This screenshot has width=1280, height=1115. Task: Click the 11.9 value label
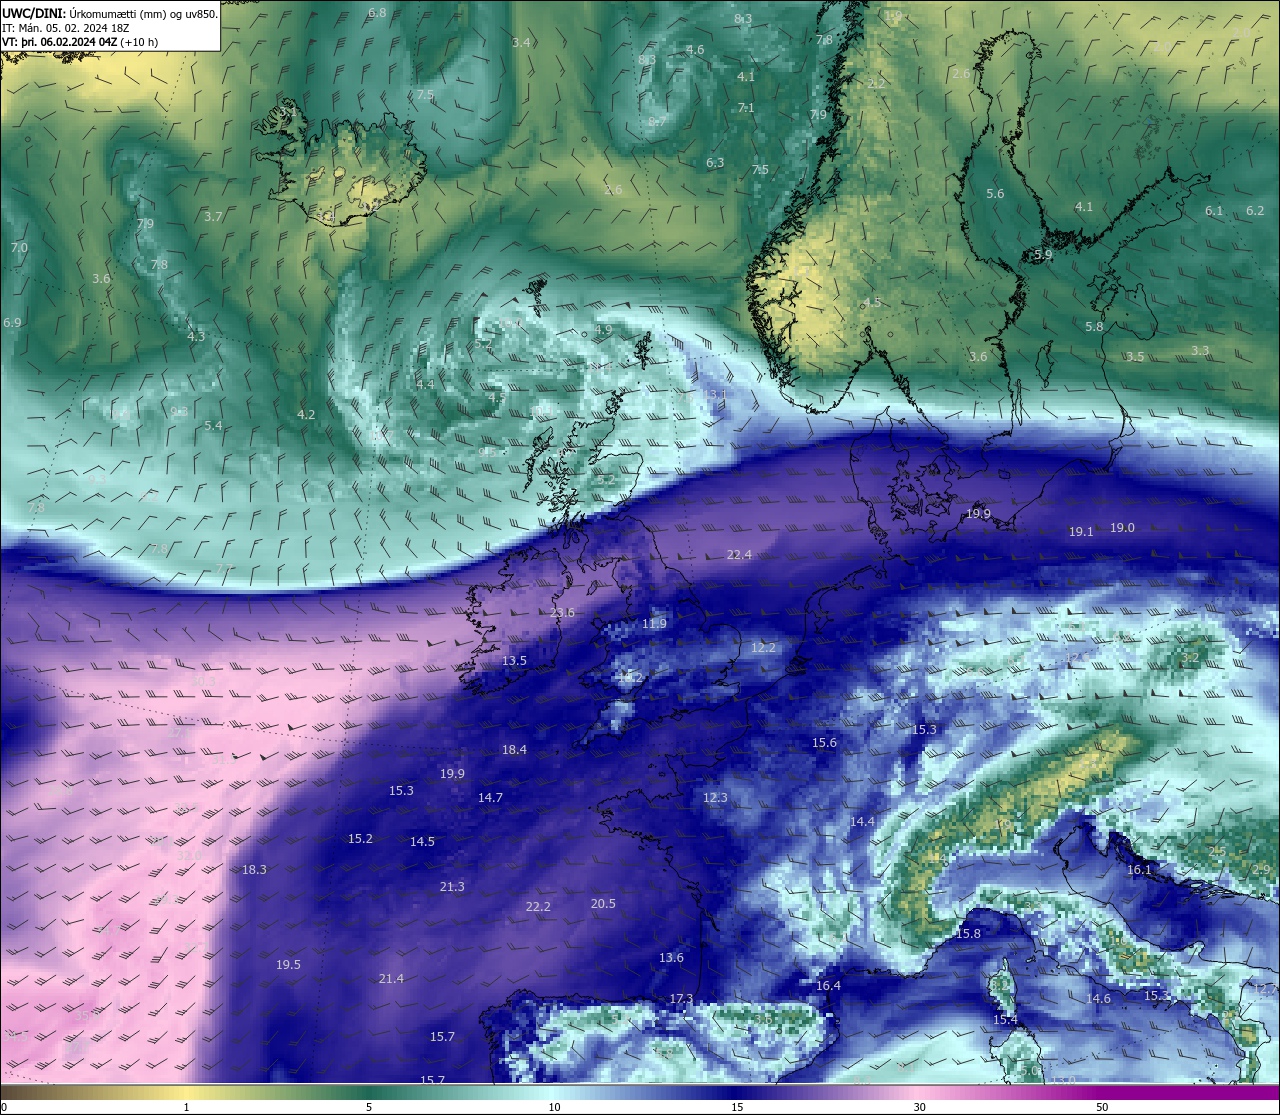[x=654, y=624]
